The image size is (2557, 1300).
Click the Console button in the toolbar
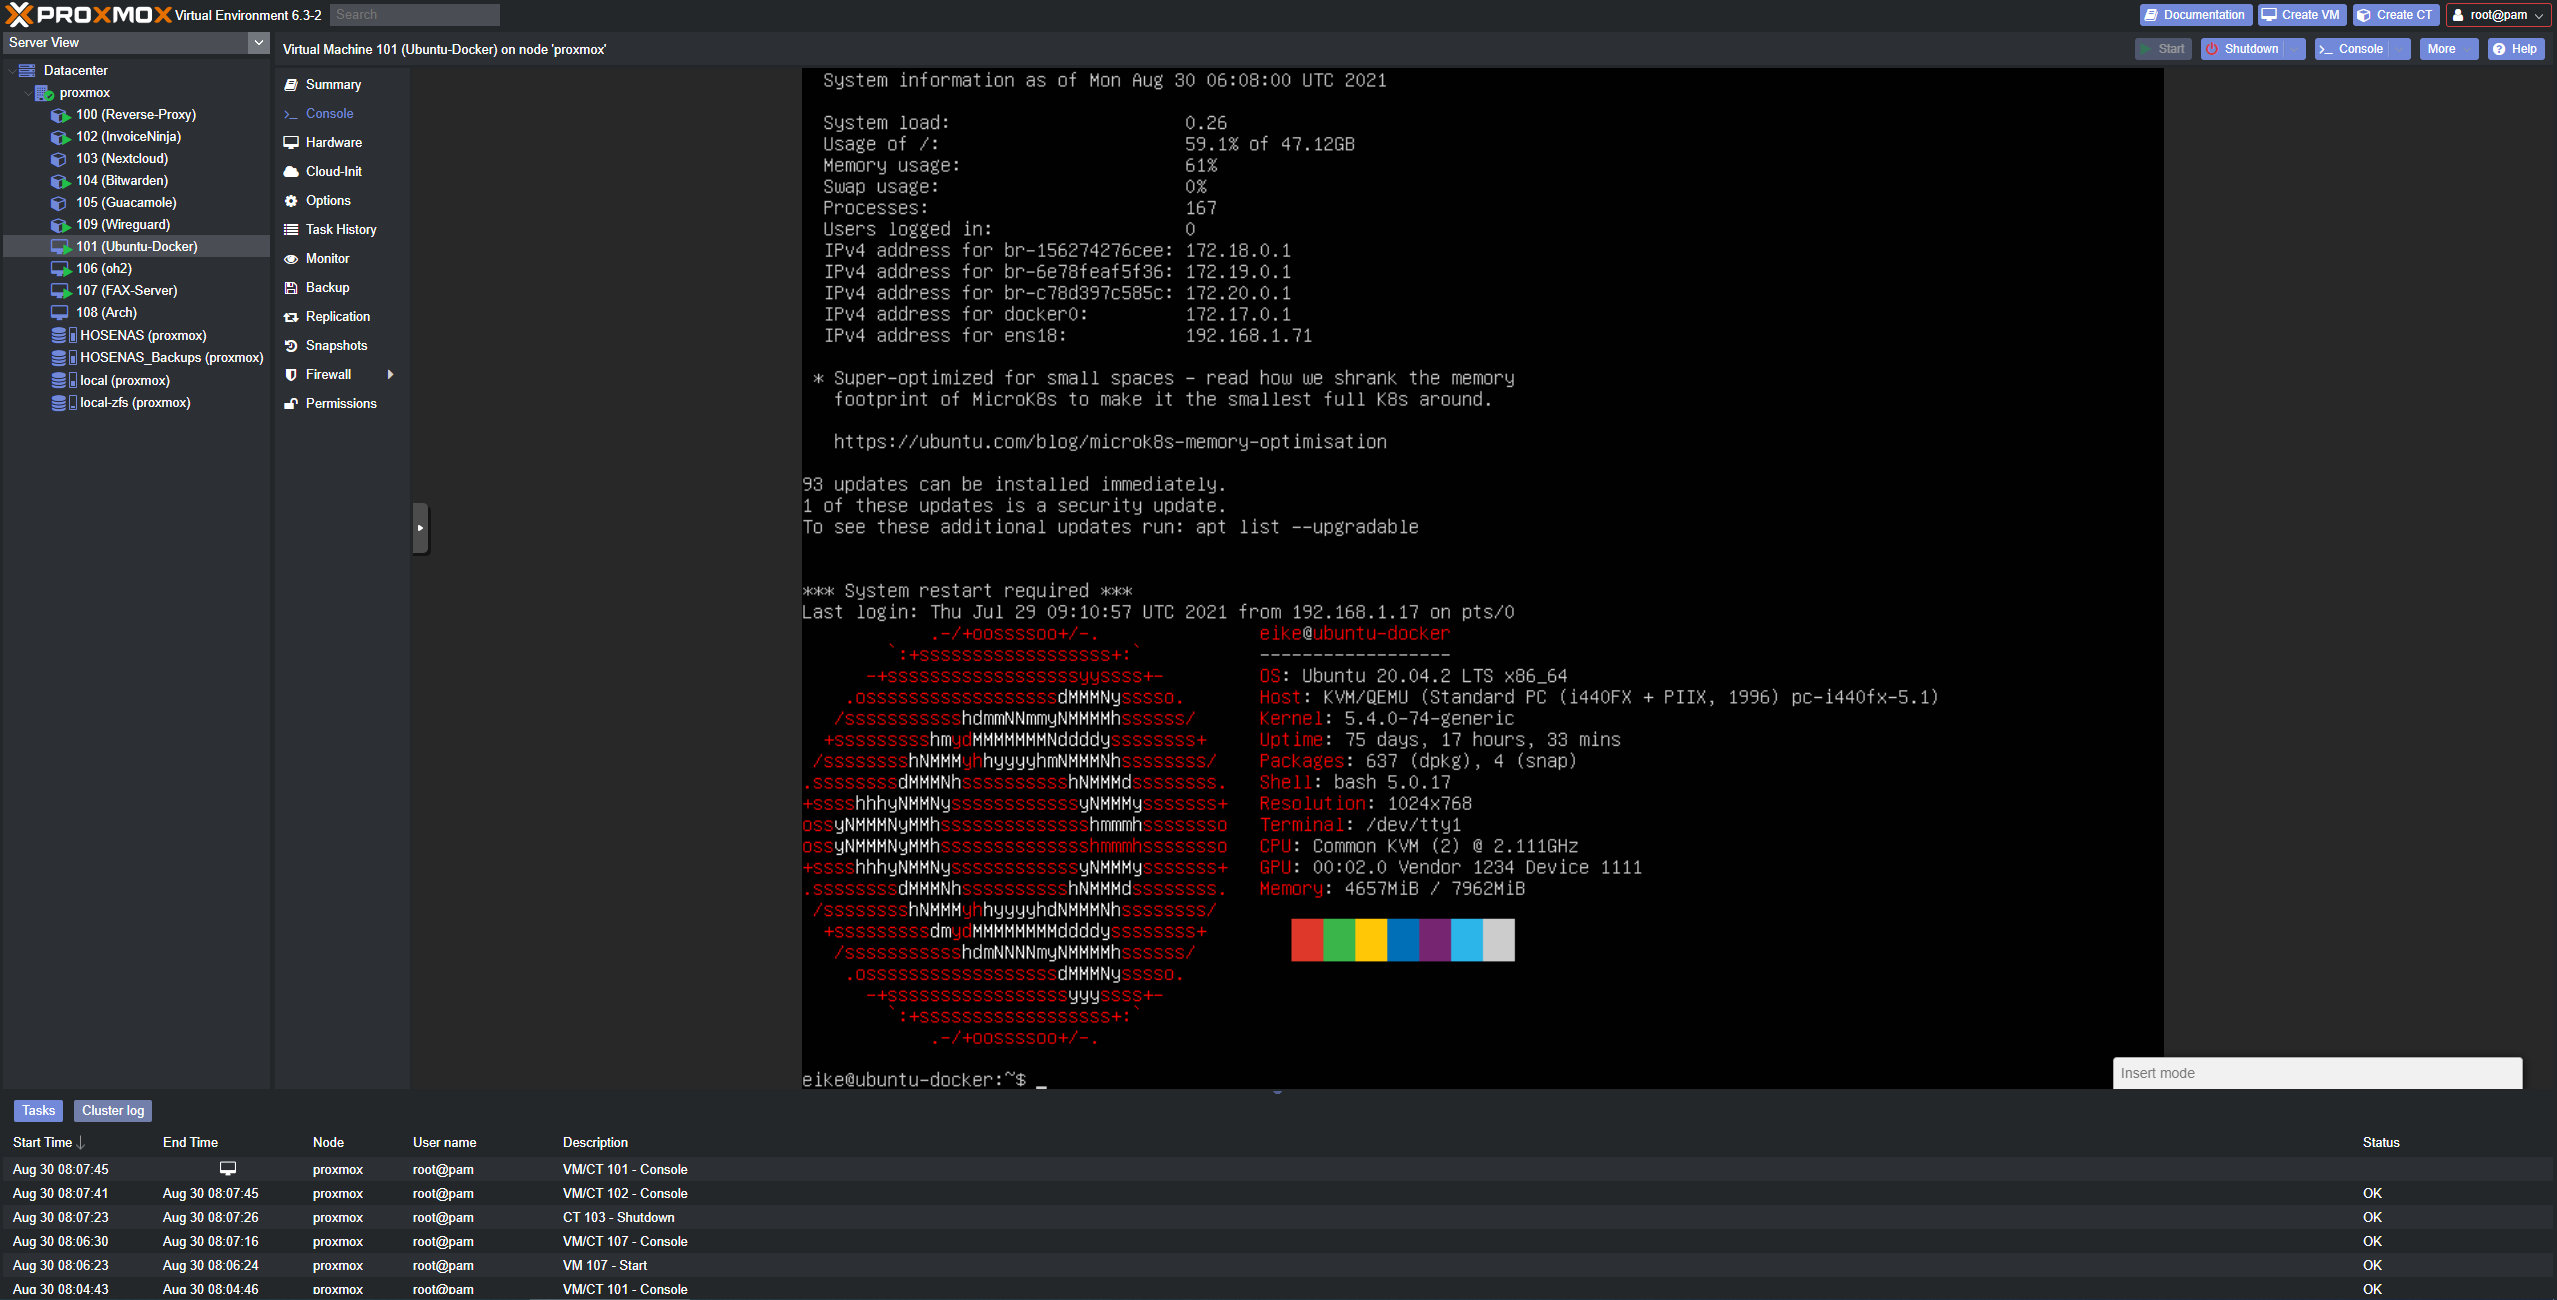tap(2352, 49)
